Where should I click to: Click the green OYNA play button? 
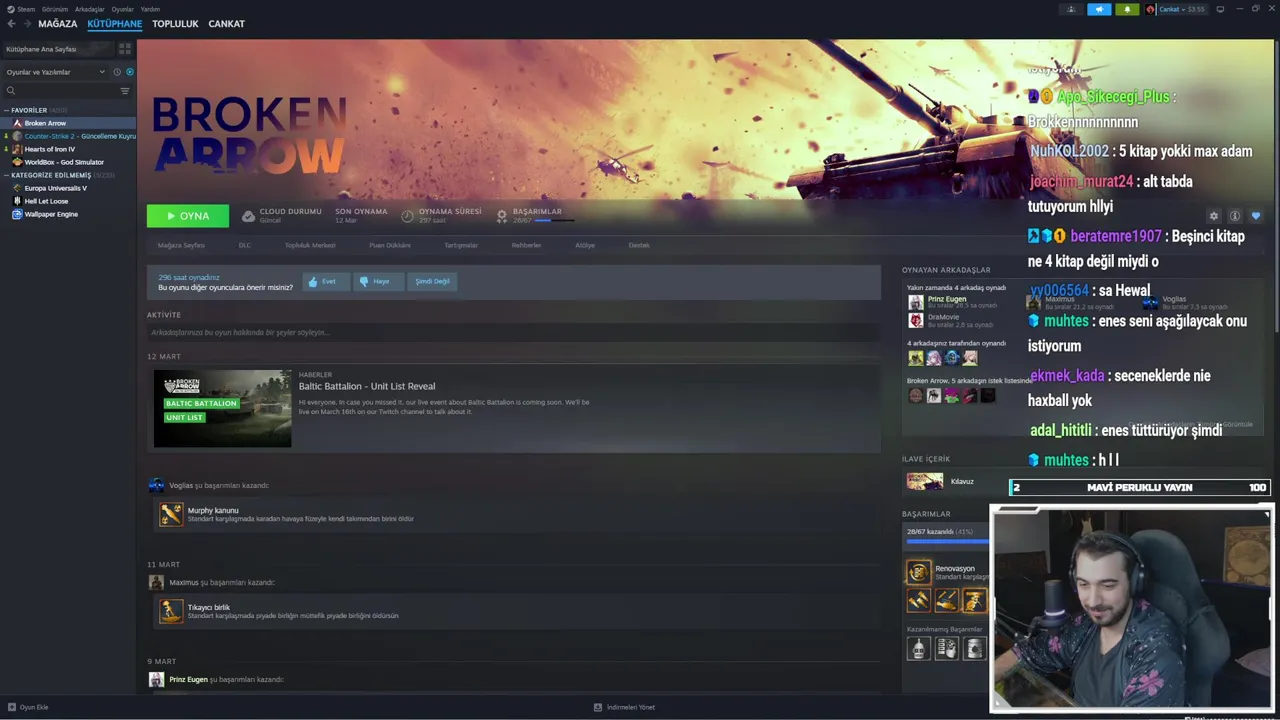pyautogui.click(x=188, y=216)
